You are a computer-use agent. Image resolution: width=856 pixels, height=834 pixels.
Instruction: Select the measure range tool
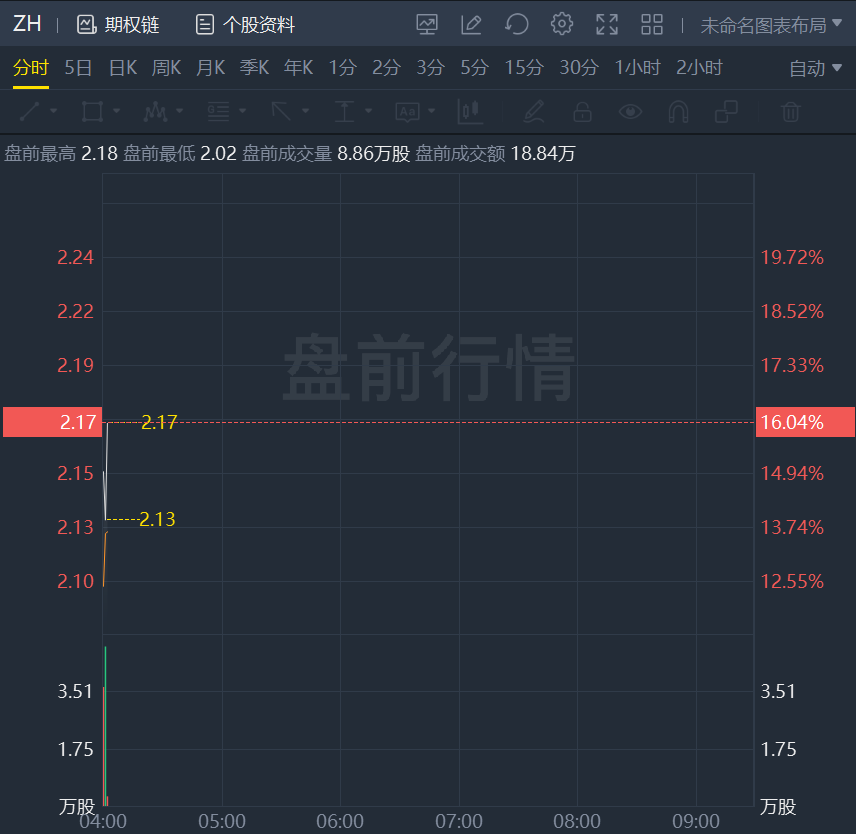(344, 111)
